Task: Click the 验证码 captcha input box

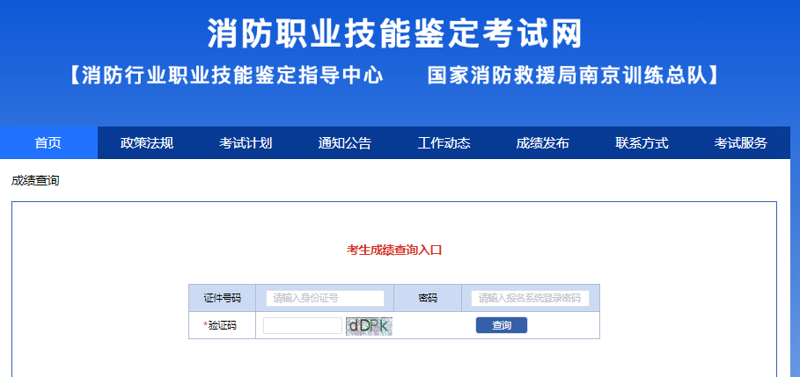Action: coord(303,325)
